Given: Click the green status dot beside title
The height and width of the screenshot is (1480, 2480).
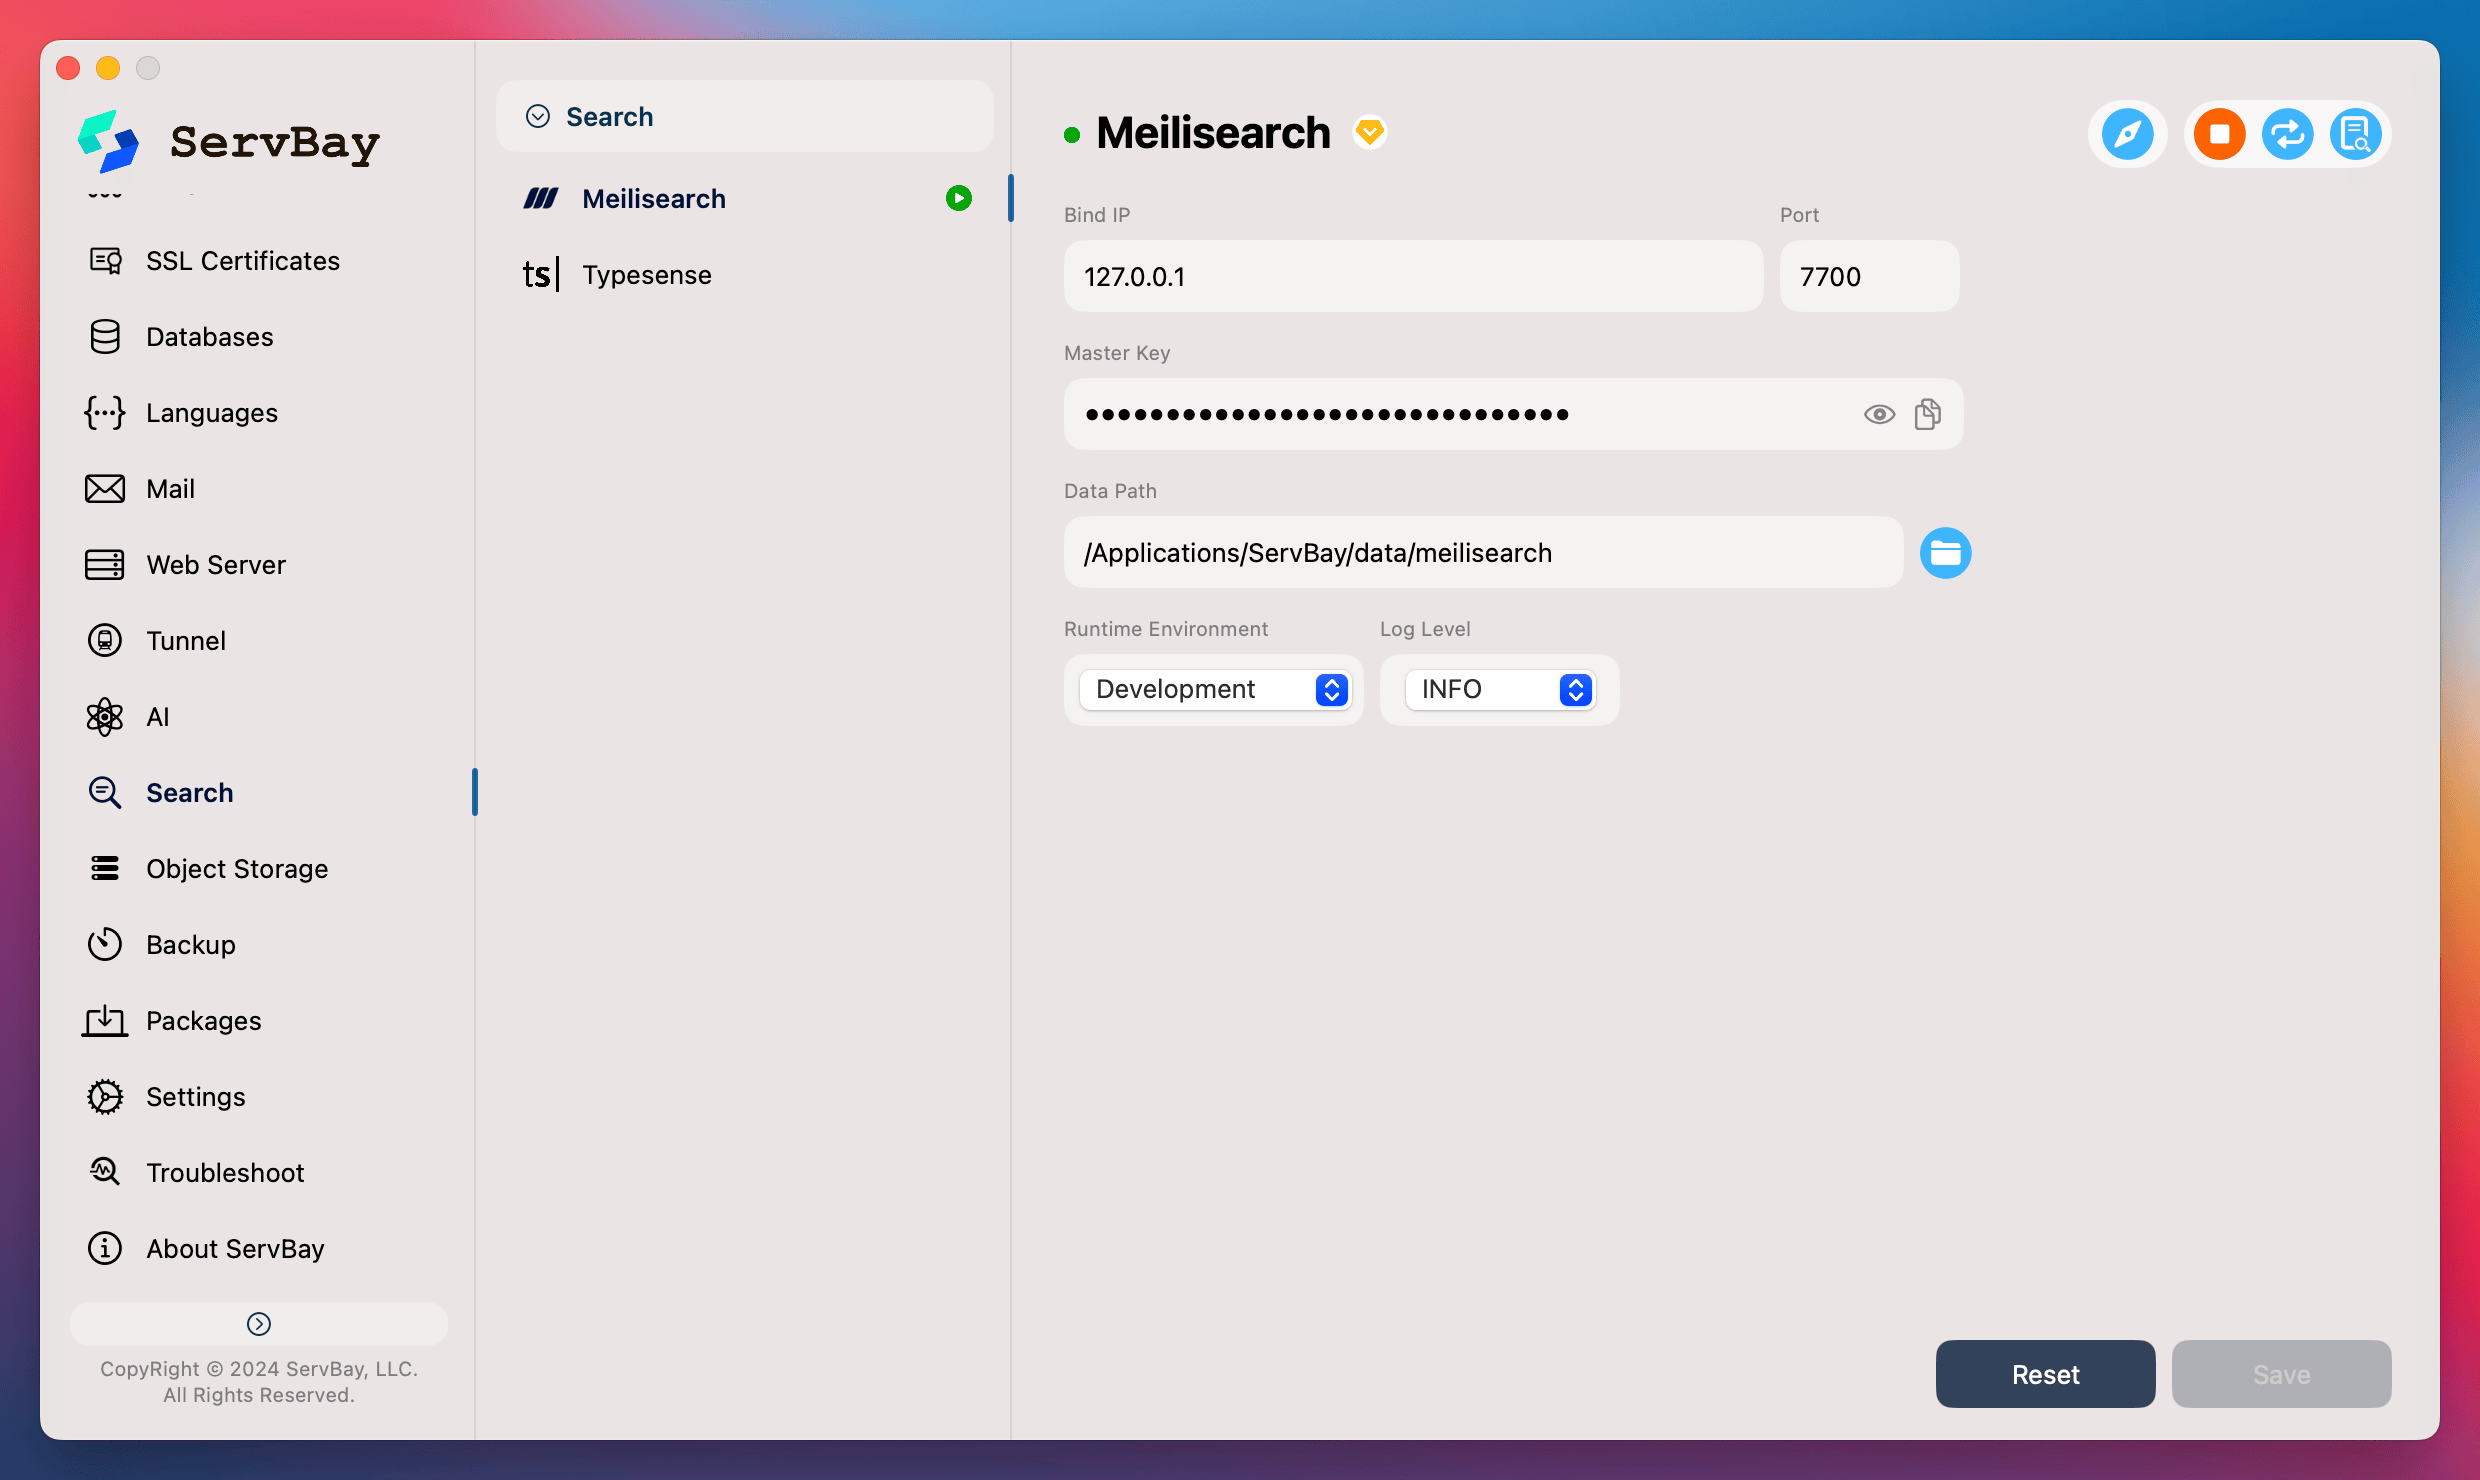Looking at the screenshot, I should [1072, 135].
